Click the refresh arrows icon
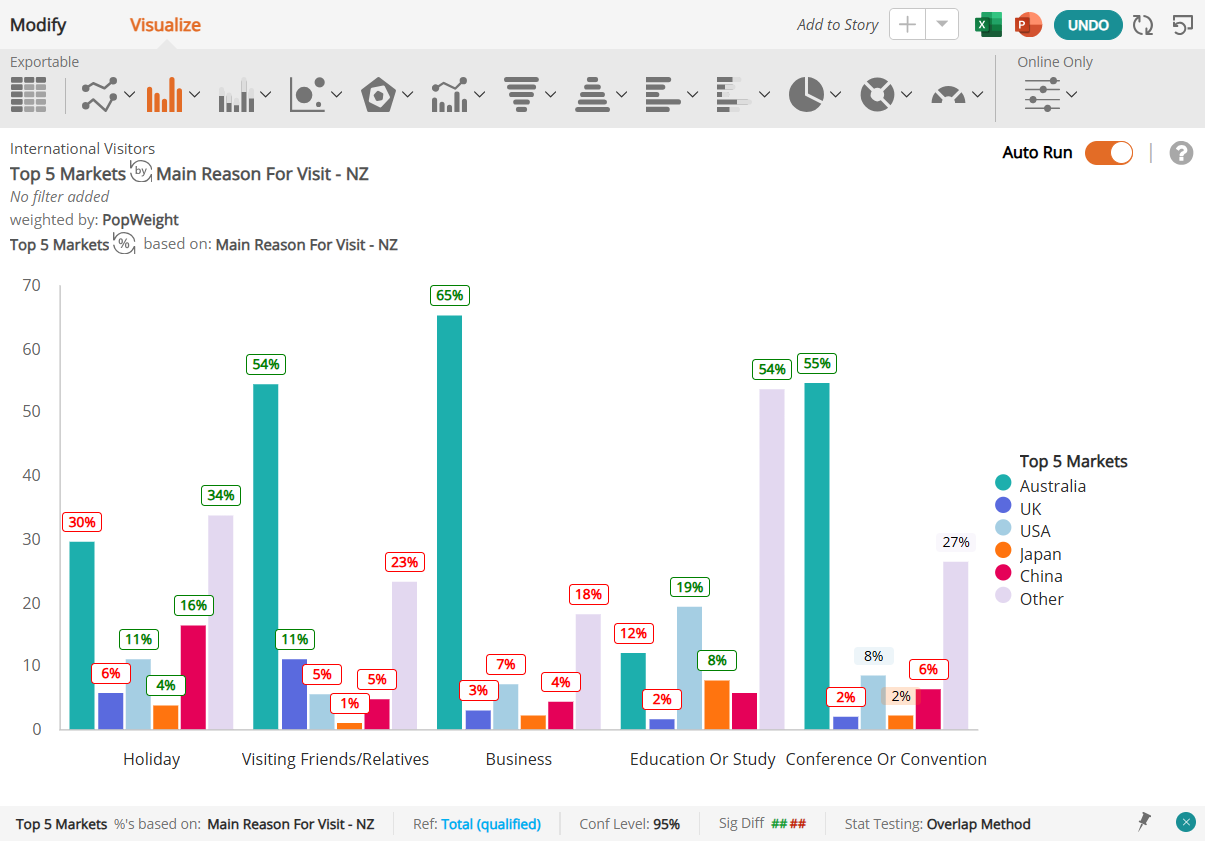Image resolution: width=1205 pixels, height=841 pixels. tap(1143, 25)
